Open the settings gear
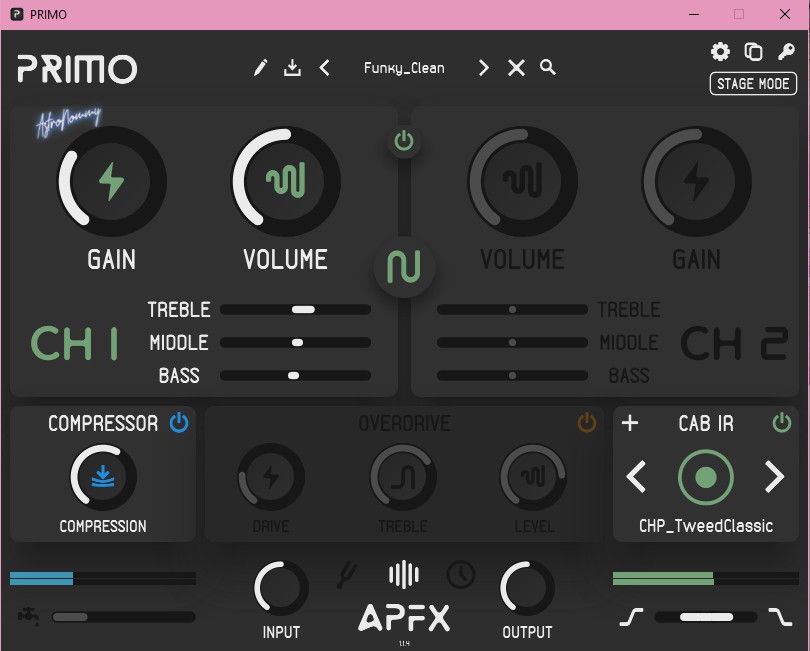The image size is (810, 651). [x=720, y=52]
